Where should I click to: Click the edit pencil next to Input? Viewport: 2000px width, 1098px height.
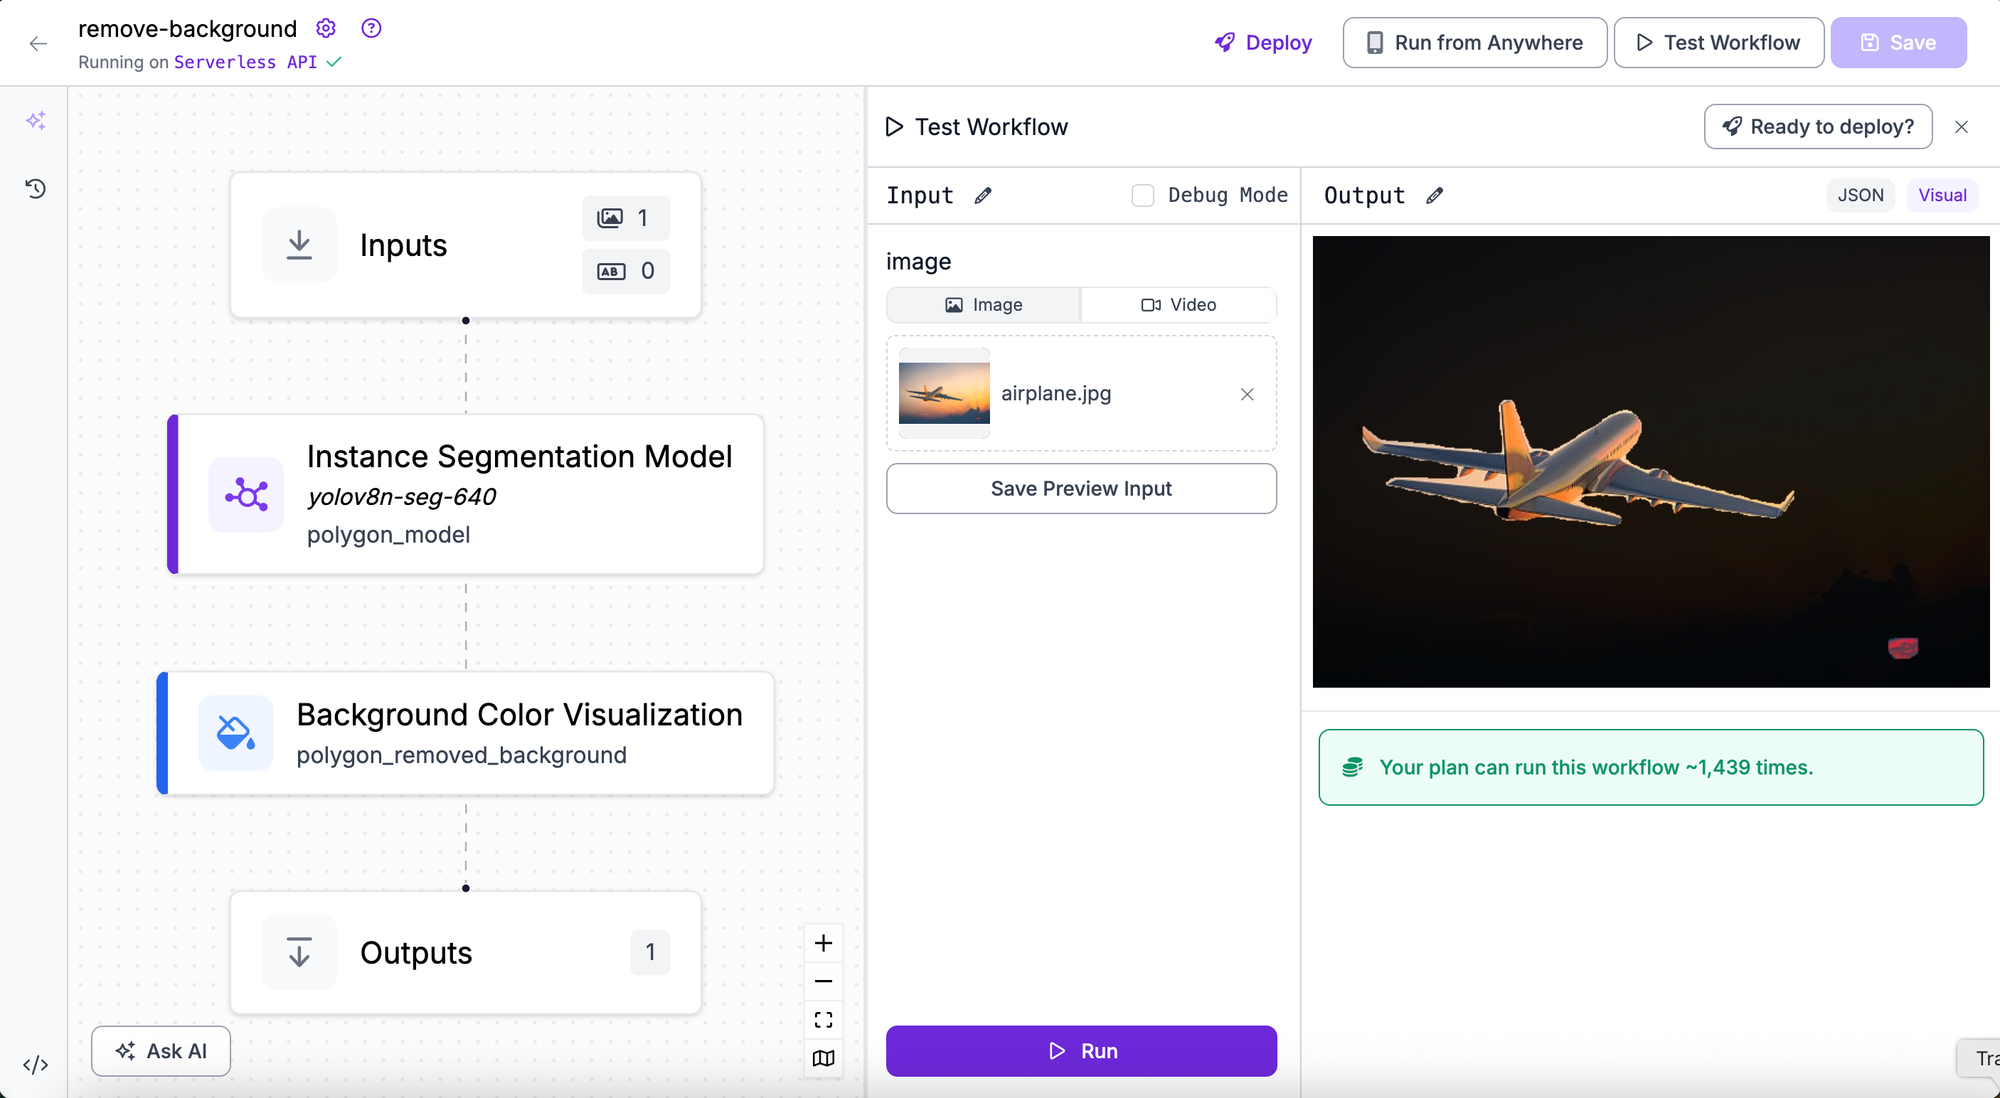coord(983,196)
